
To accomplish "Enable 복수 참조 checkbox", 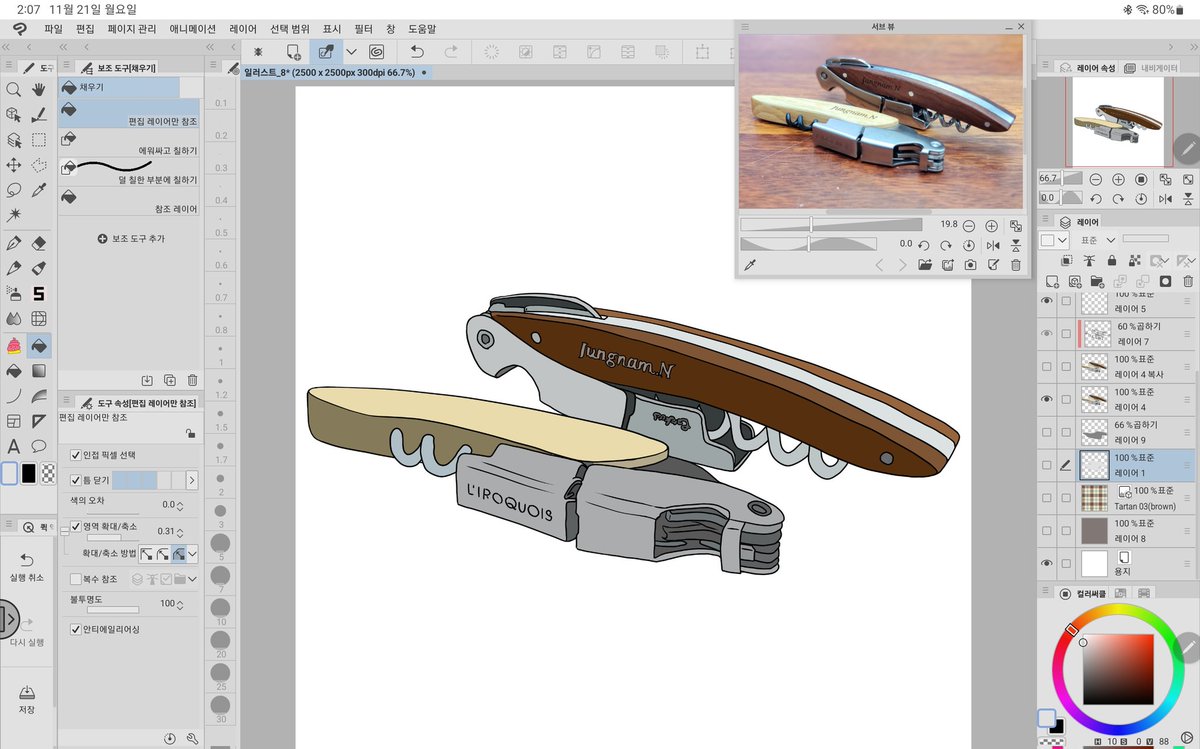I will pos(76,578).
